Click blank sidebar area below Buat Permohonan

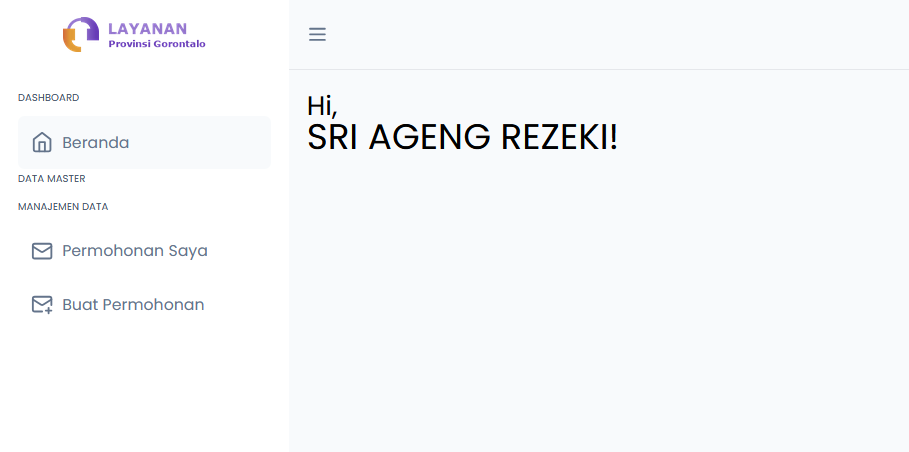[x=144, y=388]
